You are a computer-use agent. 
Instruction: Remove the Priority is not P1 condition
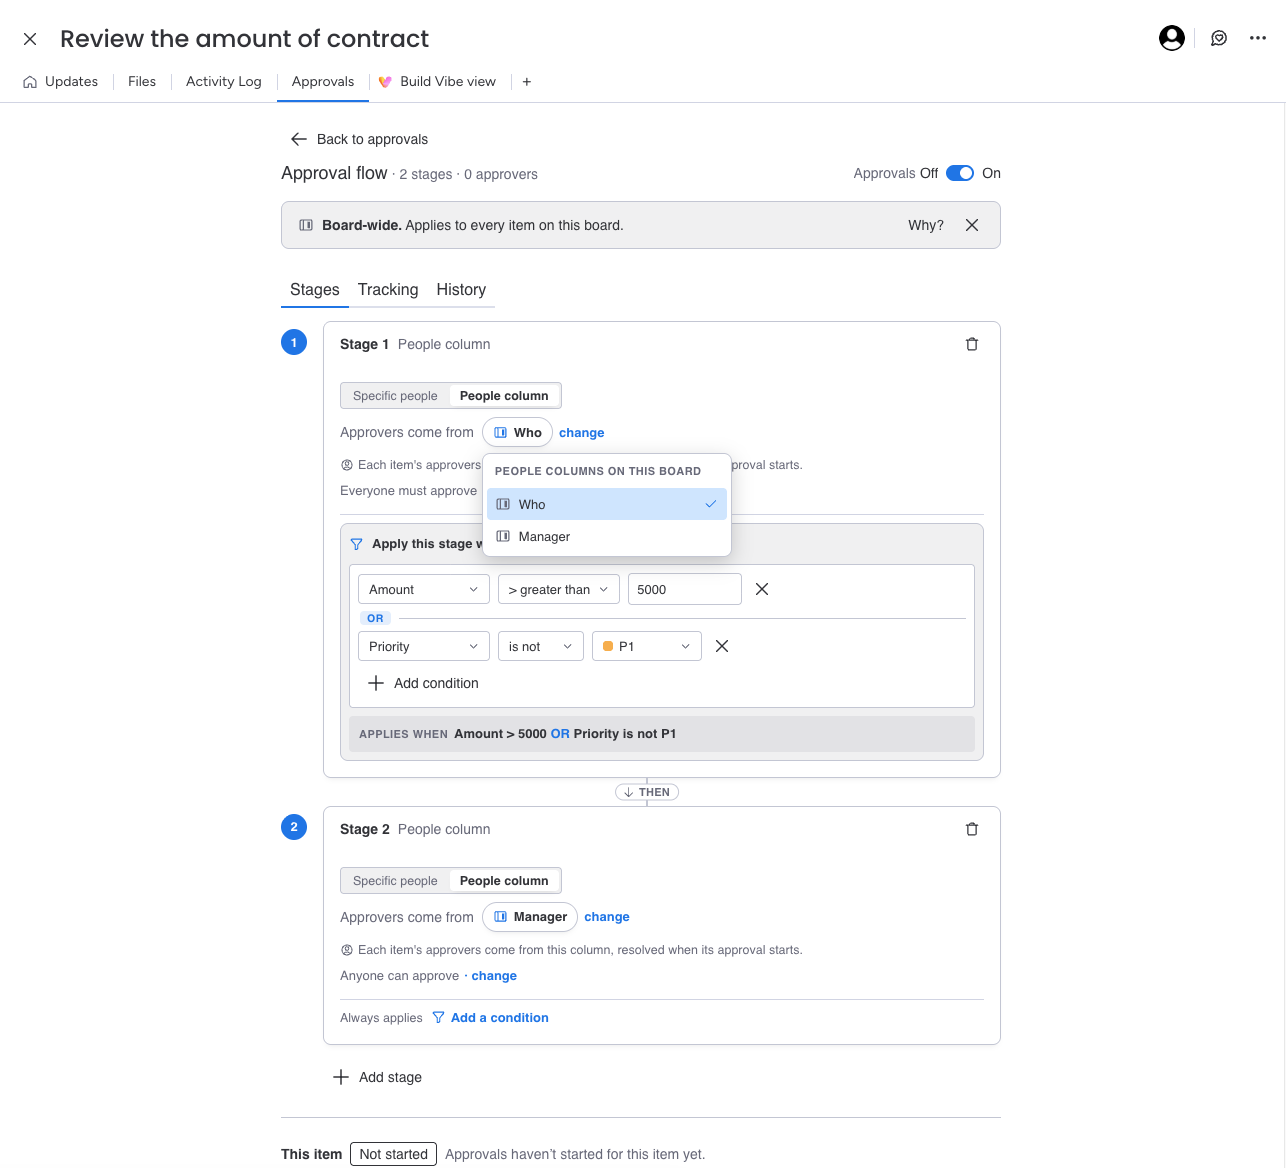[x=722, y=646]
